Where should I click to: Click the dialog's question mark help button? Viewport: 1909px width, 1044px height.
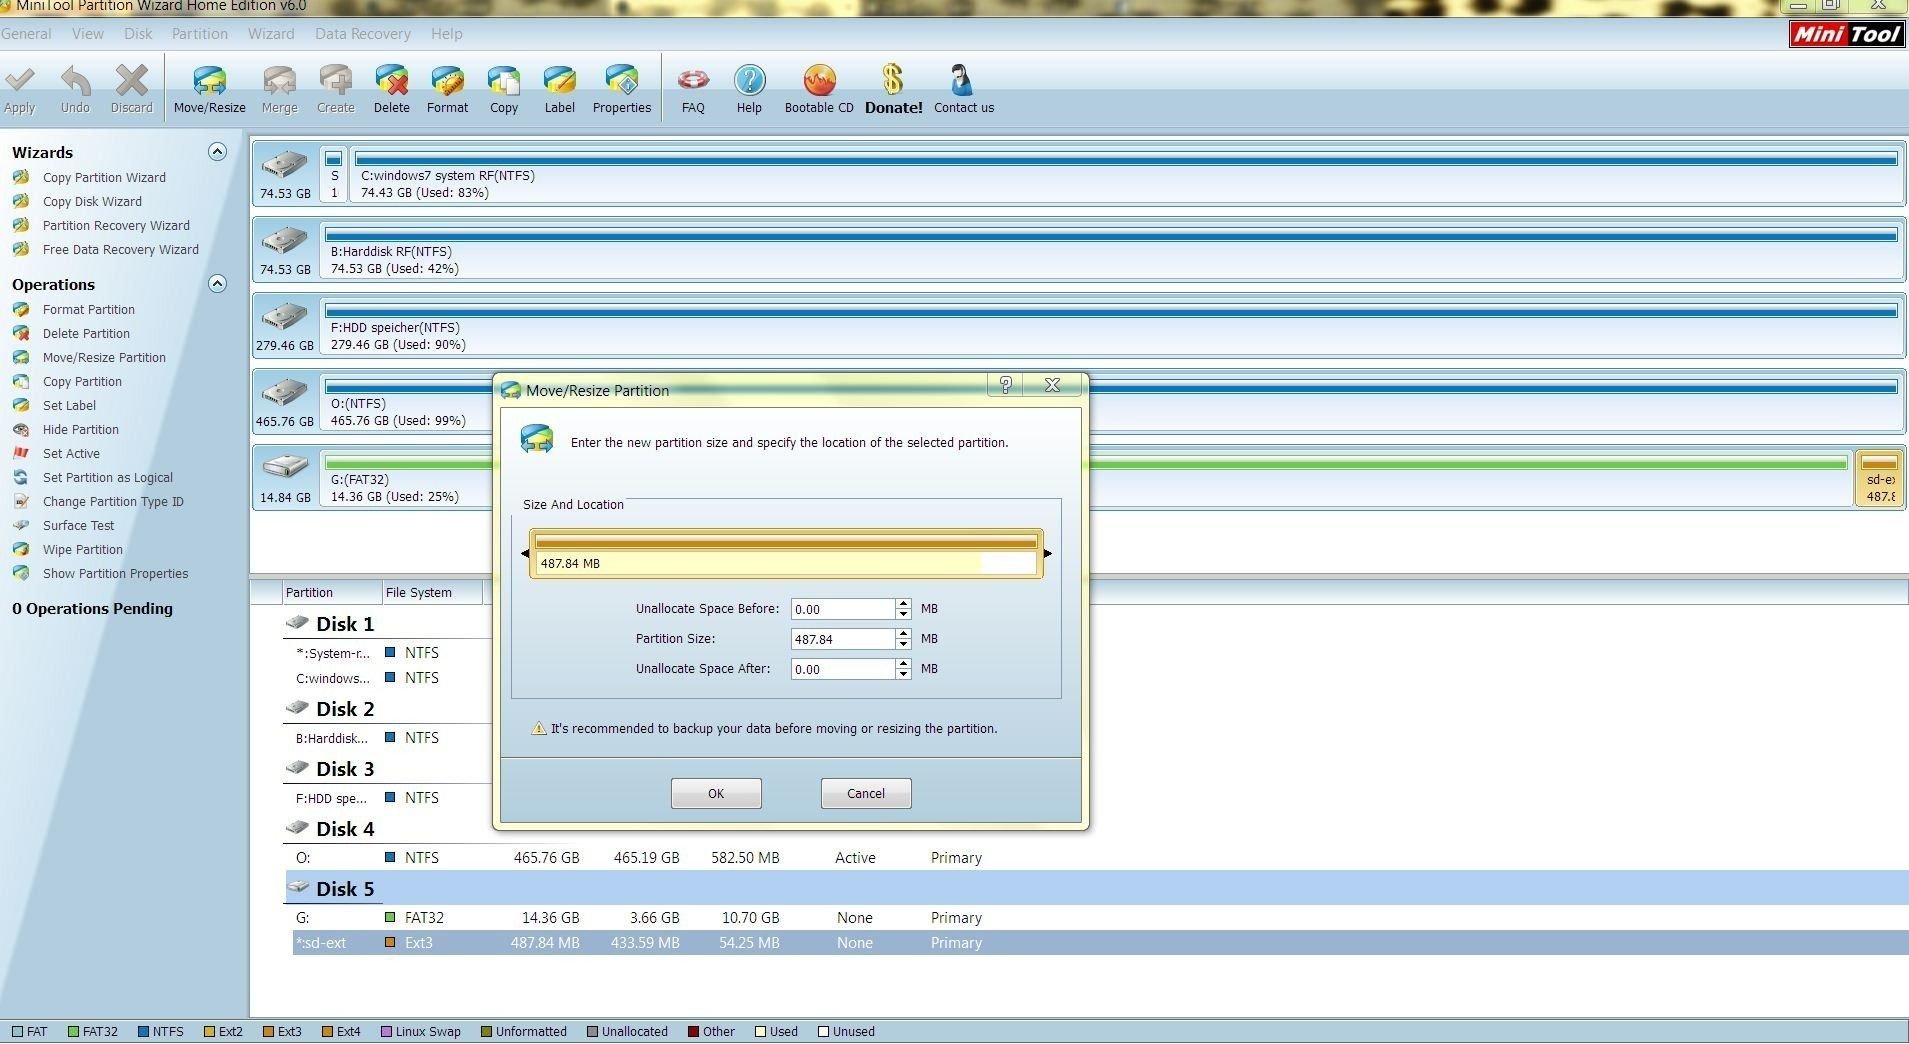tap(1006, 385)
